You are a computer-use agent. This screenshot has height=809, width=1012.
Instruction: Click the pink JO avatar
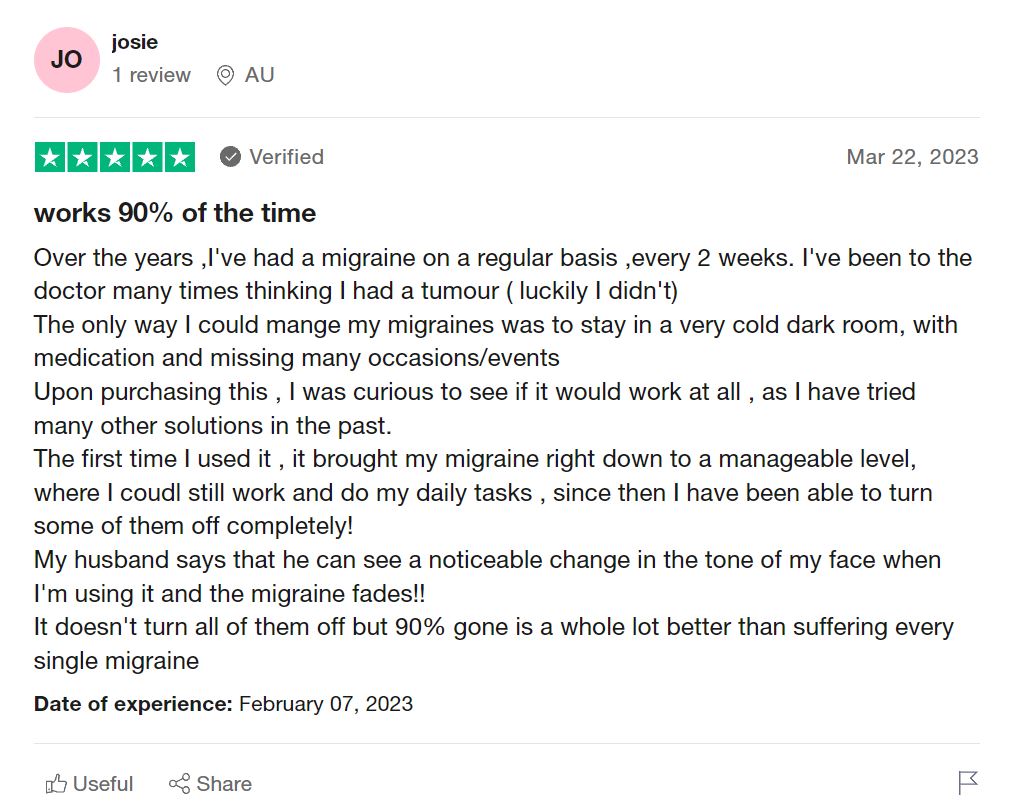[66, 60]
